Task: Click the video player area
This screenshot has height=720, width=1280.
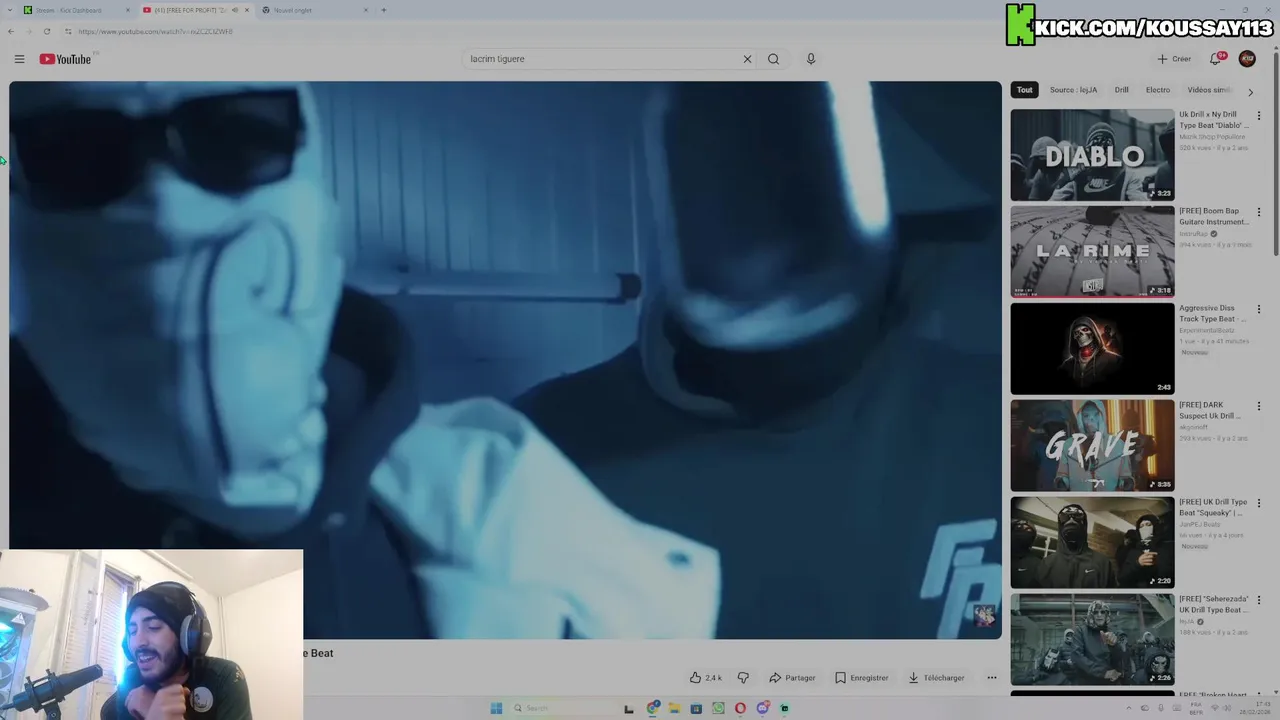Action: tap(505, 360)
